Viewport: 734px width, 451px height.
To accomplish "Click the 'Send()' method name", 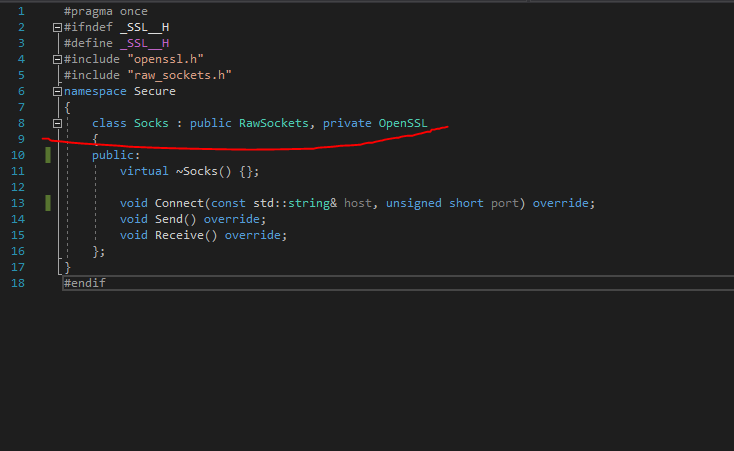I will click(x=176, y=219).
